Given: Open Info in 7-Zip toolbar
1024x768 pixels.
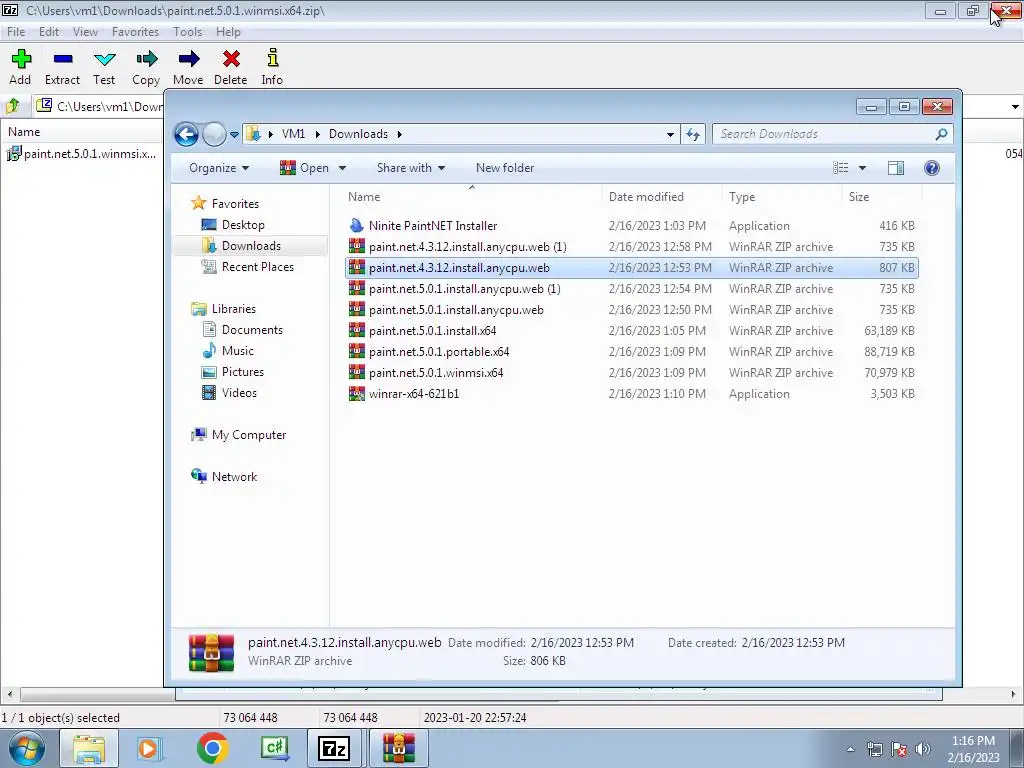Looking at the screenshot, I should coord(272,67).
